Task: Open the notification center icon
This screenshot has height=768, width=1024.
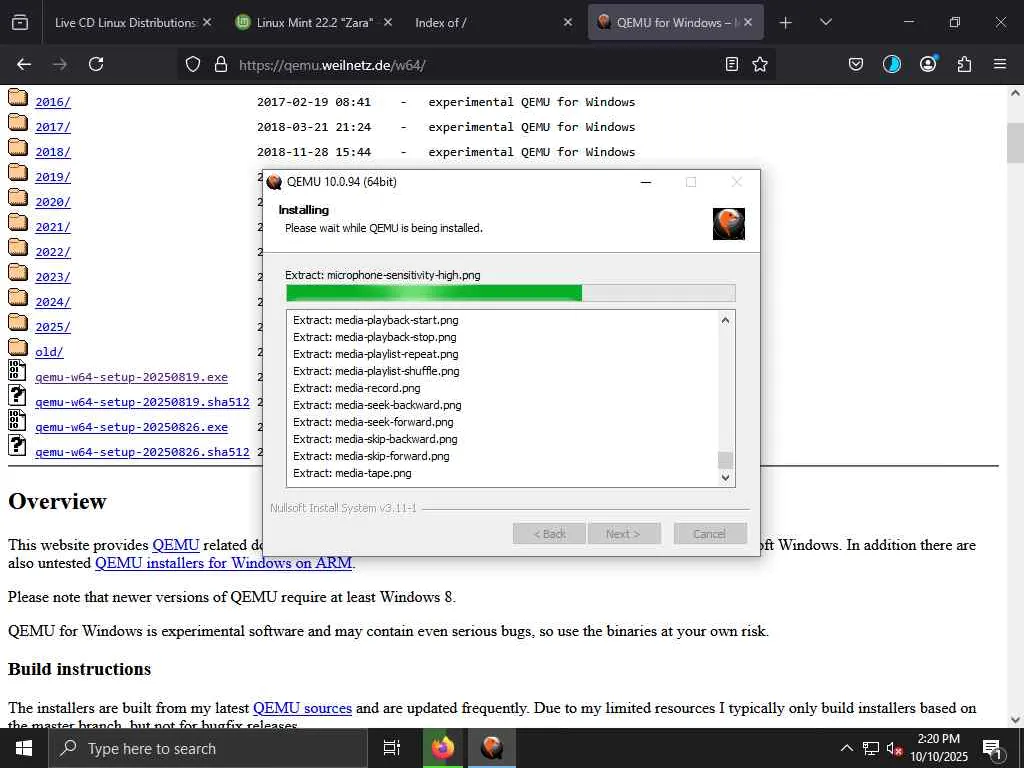Action: click(x=991, y=748)
